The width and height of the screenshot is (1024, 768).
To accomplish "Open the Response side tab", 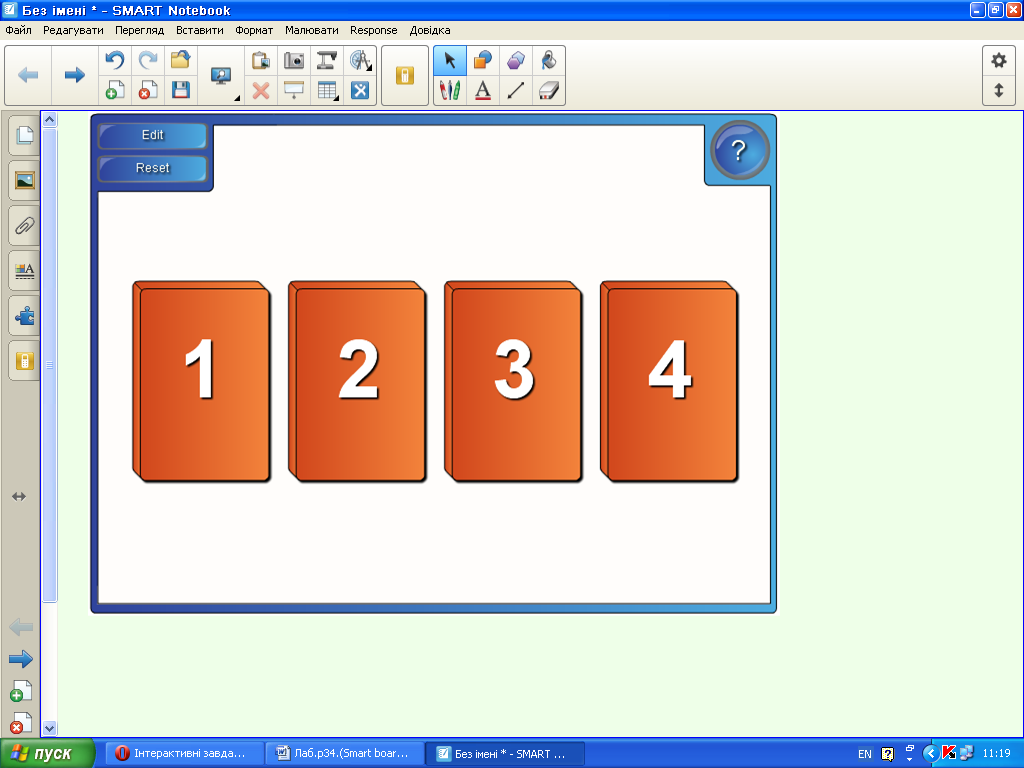I will click(x=24, y=361).
